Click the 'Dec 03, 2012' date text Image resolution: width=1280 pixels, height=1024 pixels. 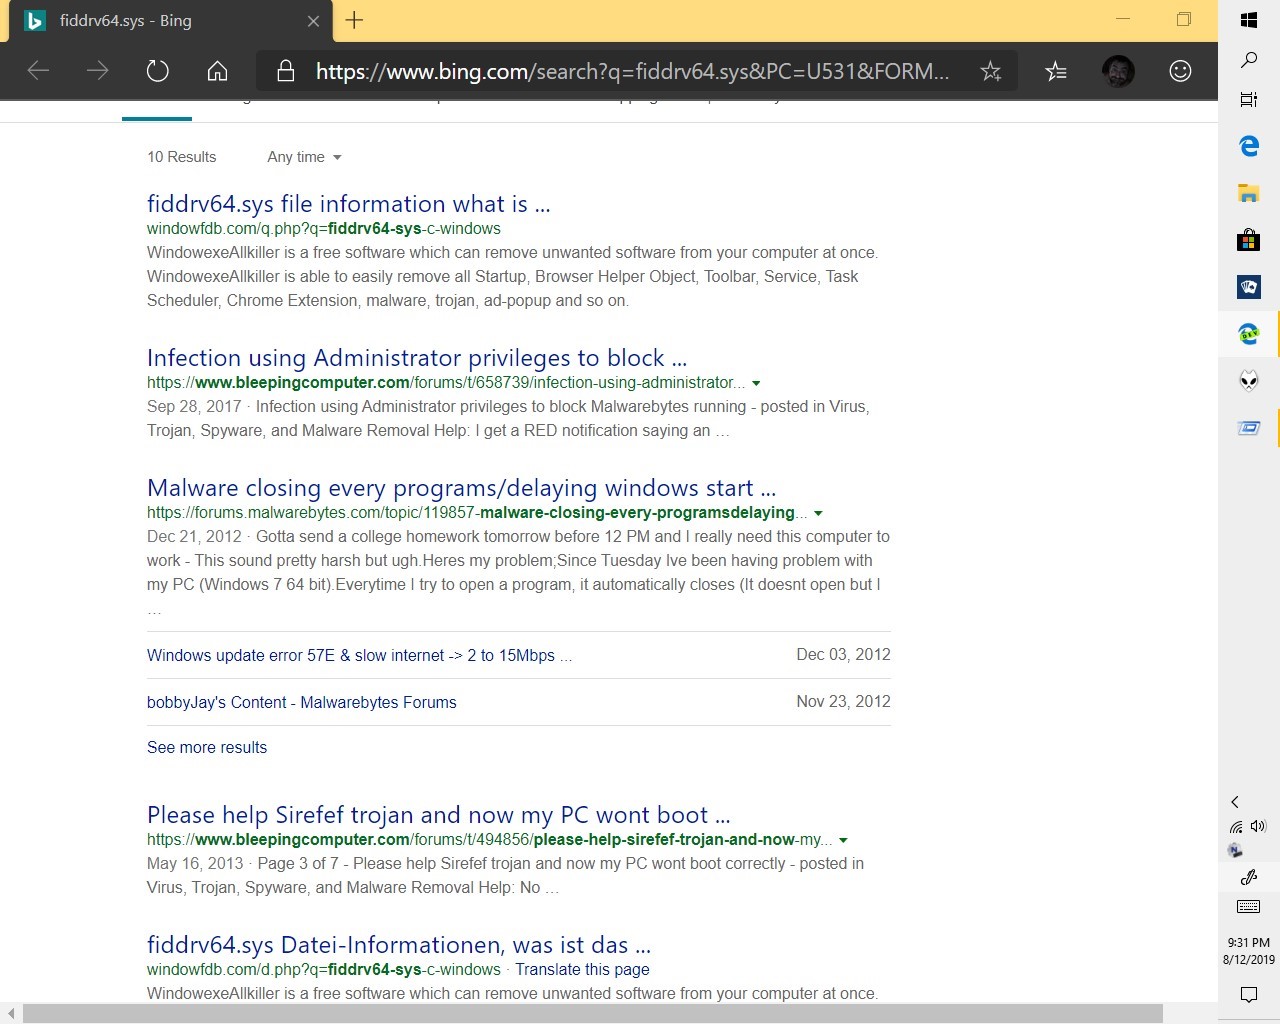843,654
